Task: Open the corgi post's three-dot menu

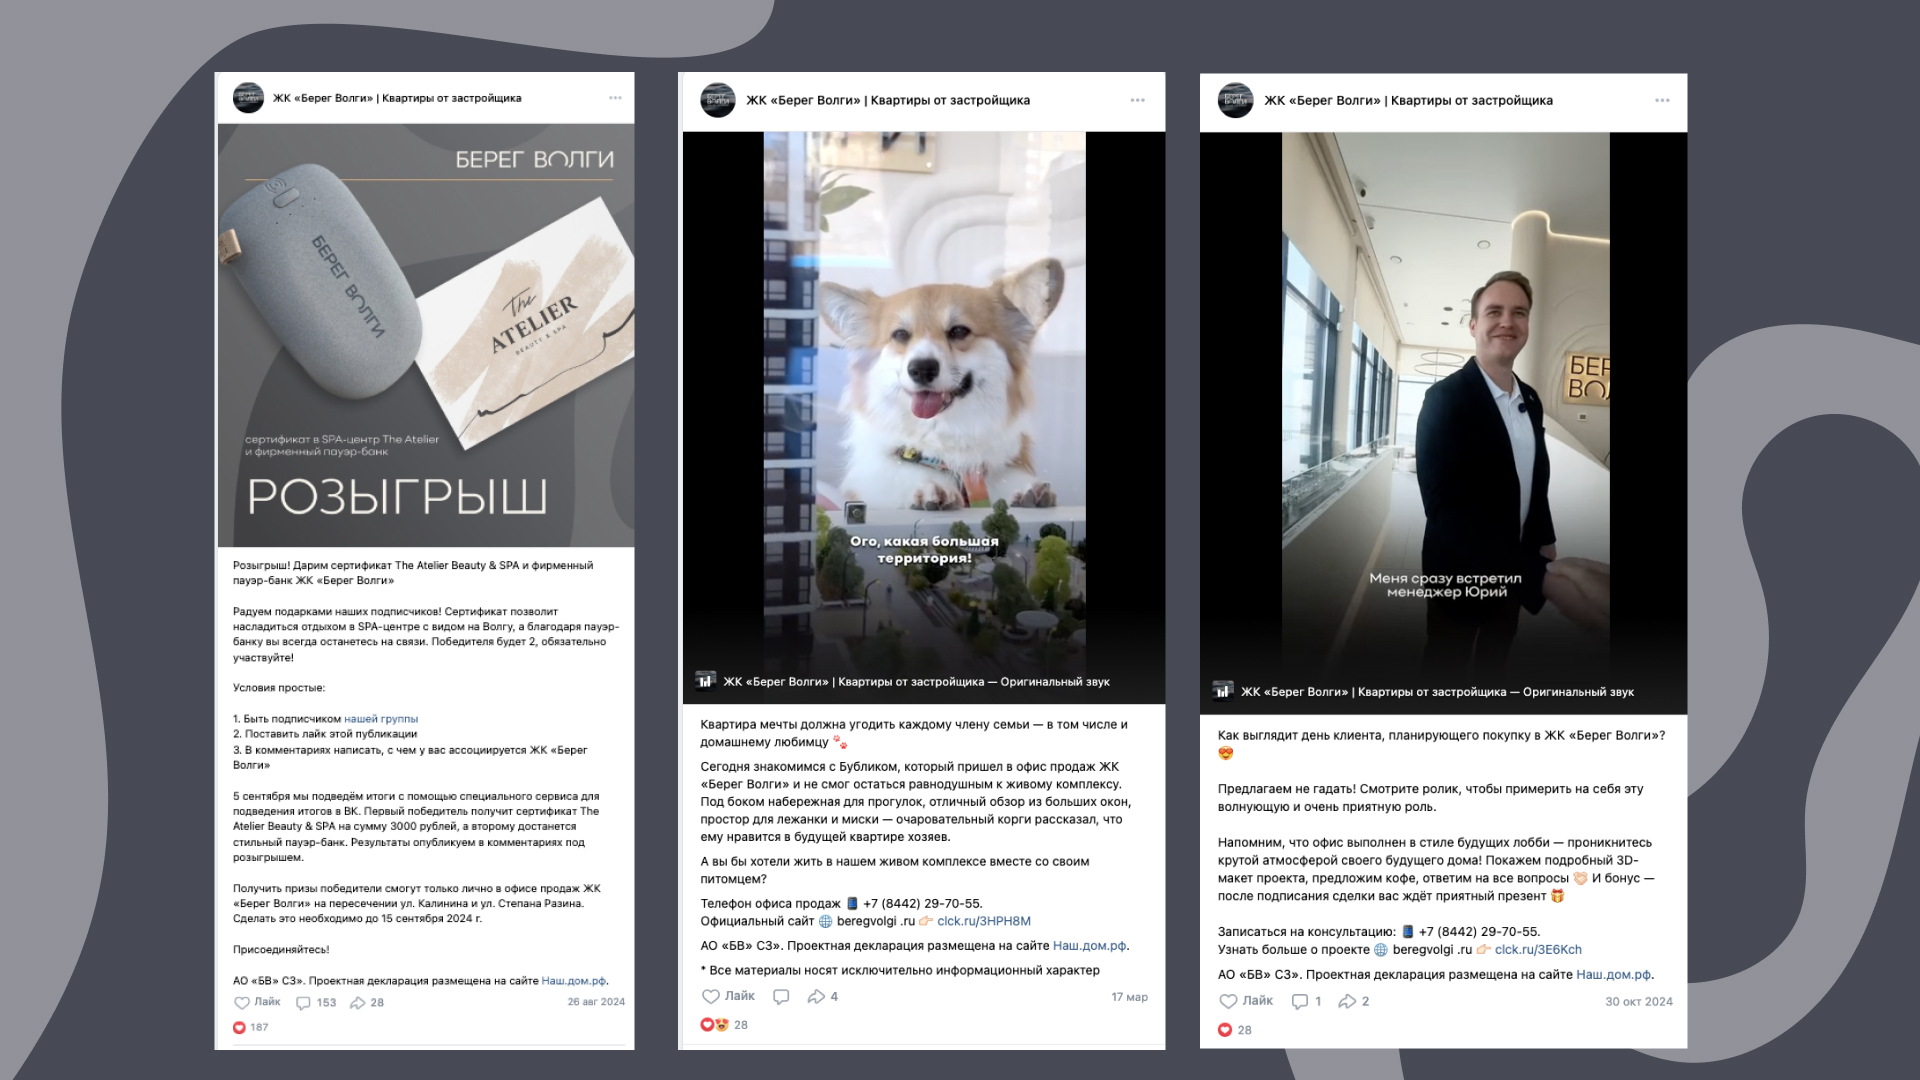Action: (1138, 100)
